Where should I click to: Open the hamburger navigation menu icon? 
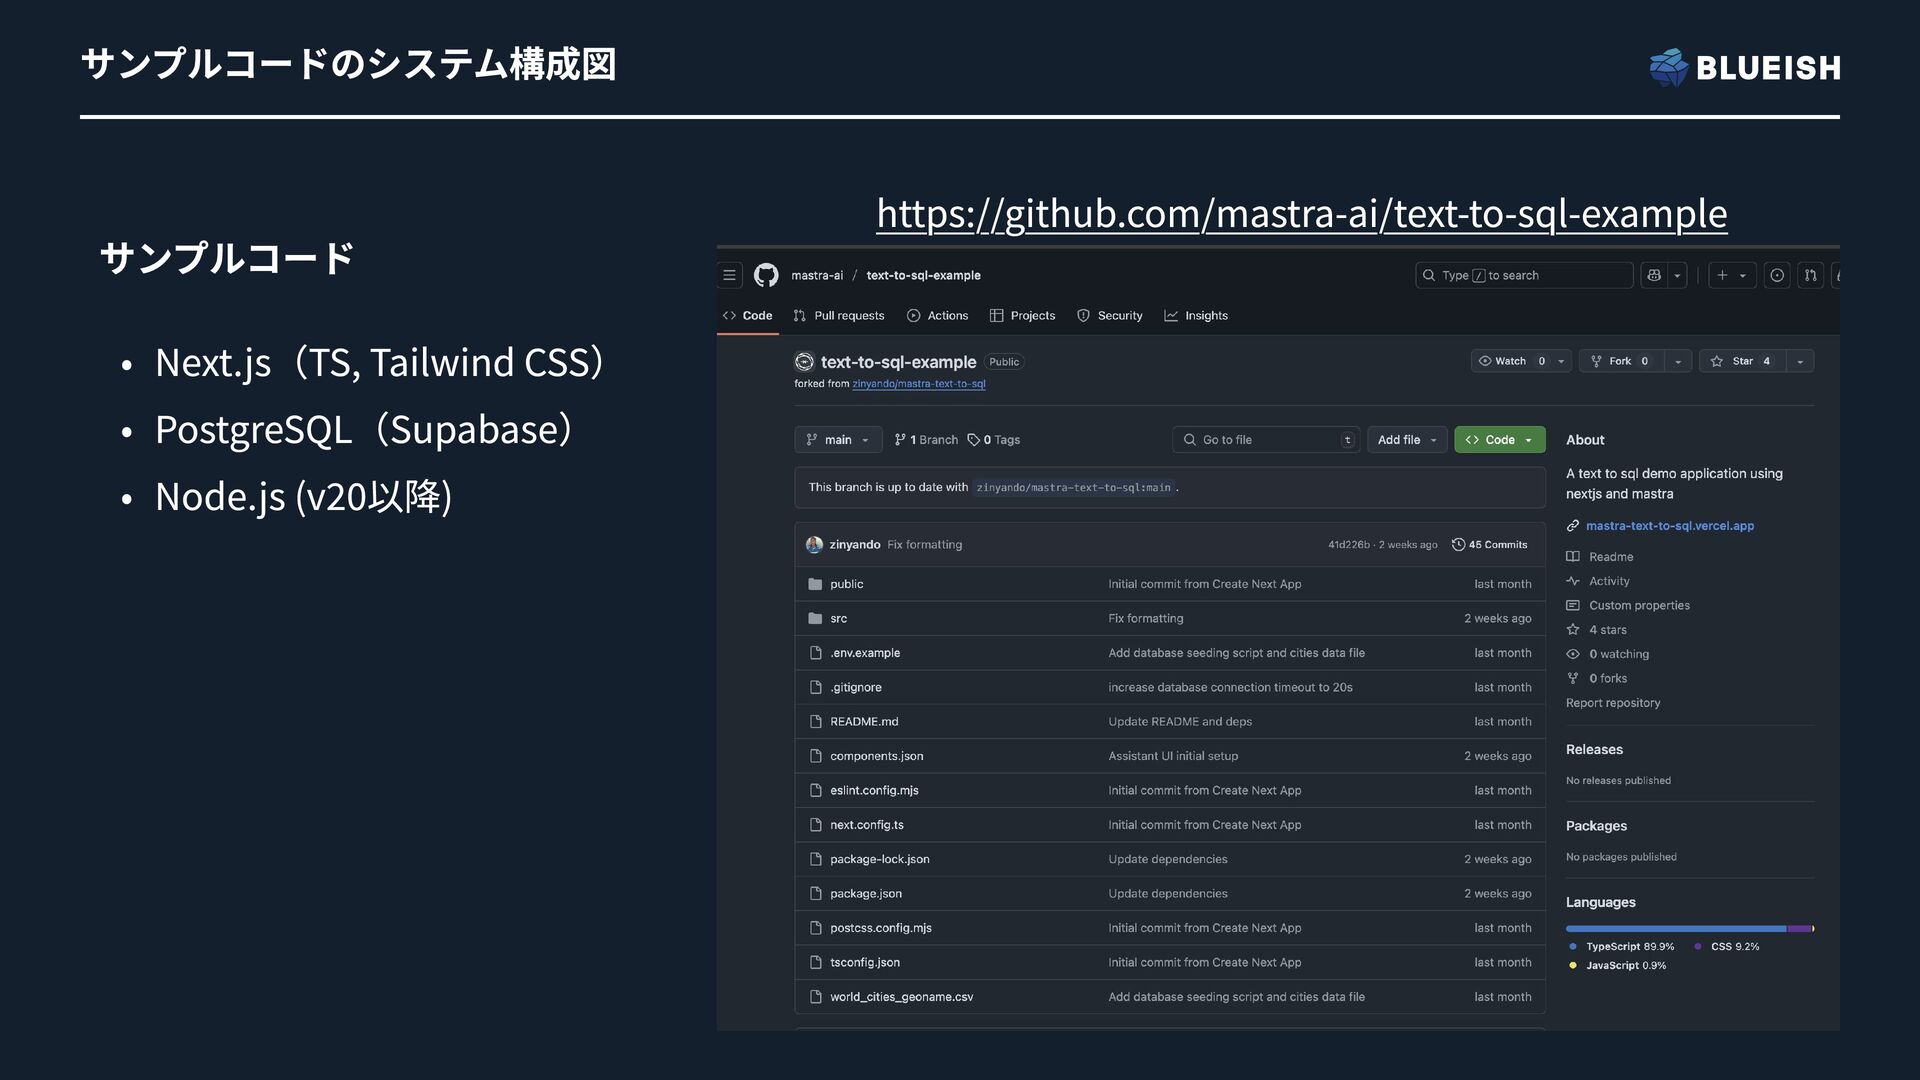click(x=730, y=275)
